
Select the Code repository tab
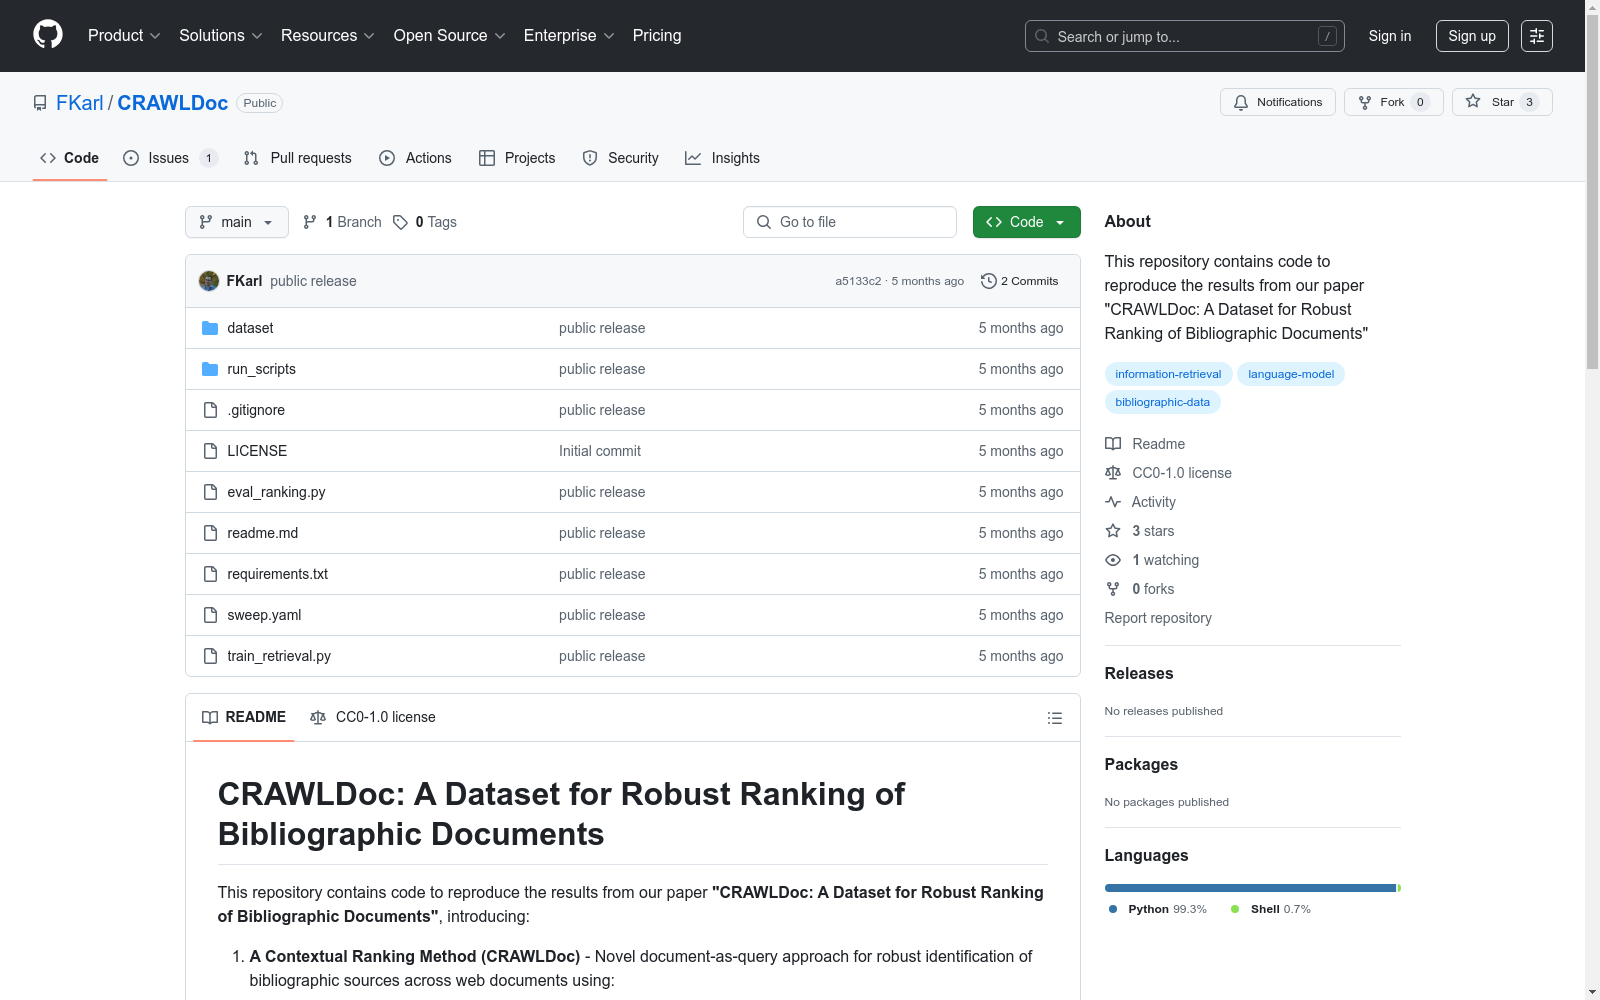[x=70, y=158]
